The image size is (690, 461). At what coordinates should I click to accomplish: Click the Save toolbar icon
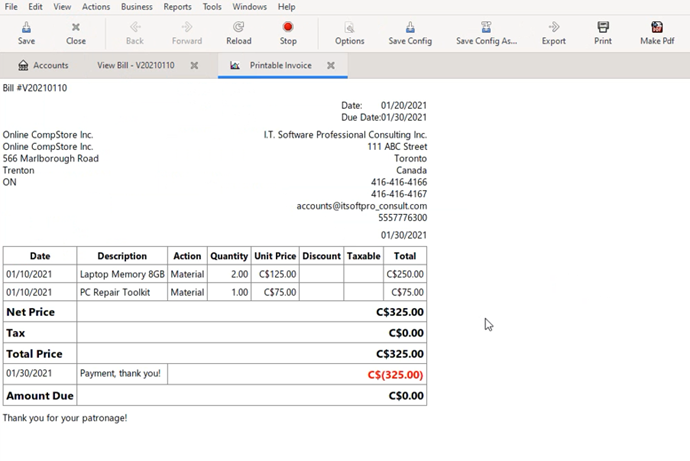pos(26,33)
